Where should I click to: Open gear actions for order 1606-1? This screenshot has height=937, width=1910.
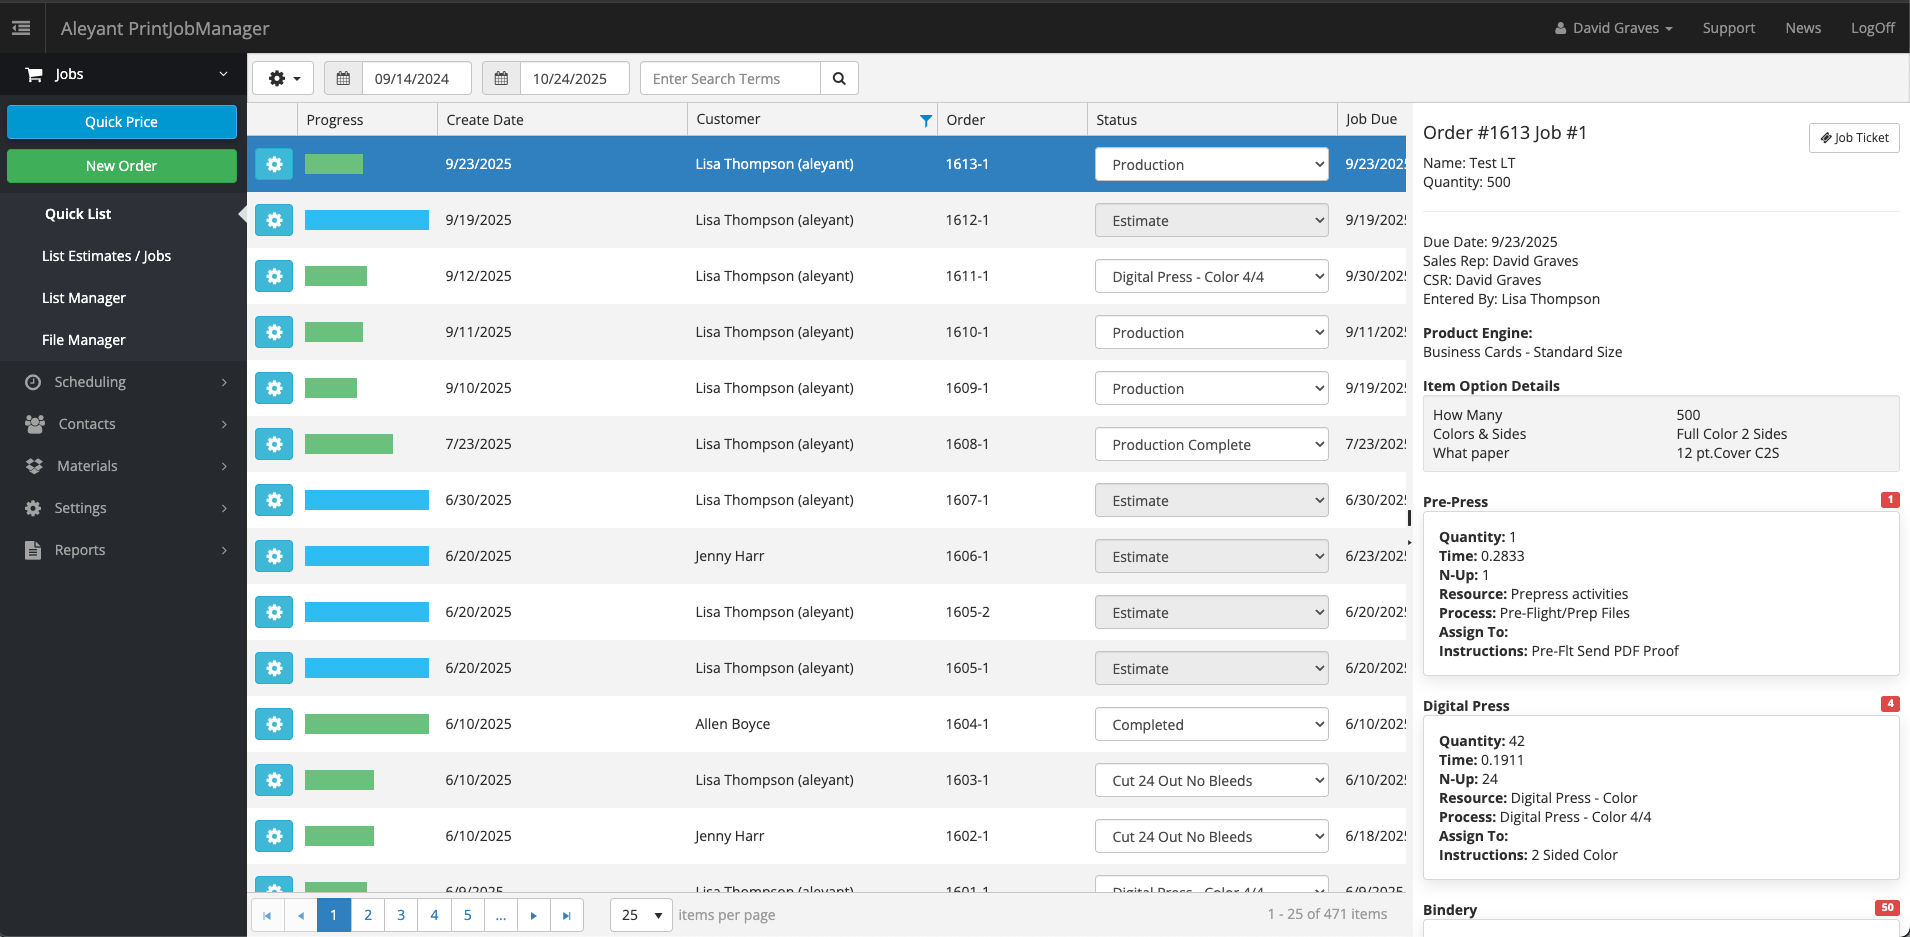[274, 556]
